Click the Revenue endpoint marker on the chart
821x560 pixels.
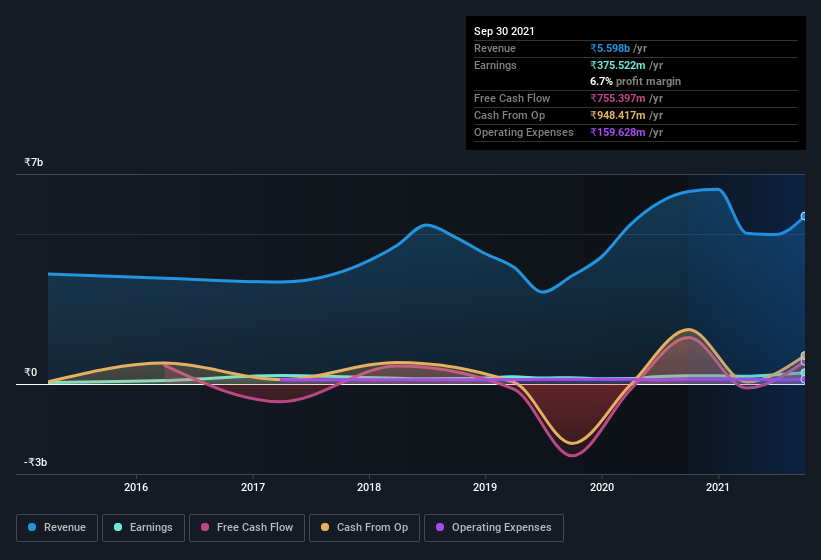click(804, 216)
